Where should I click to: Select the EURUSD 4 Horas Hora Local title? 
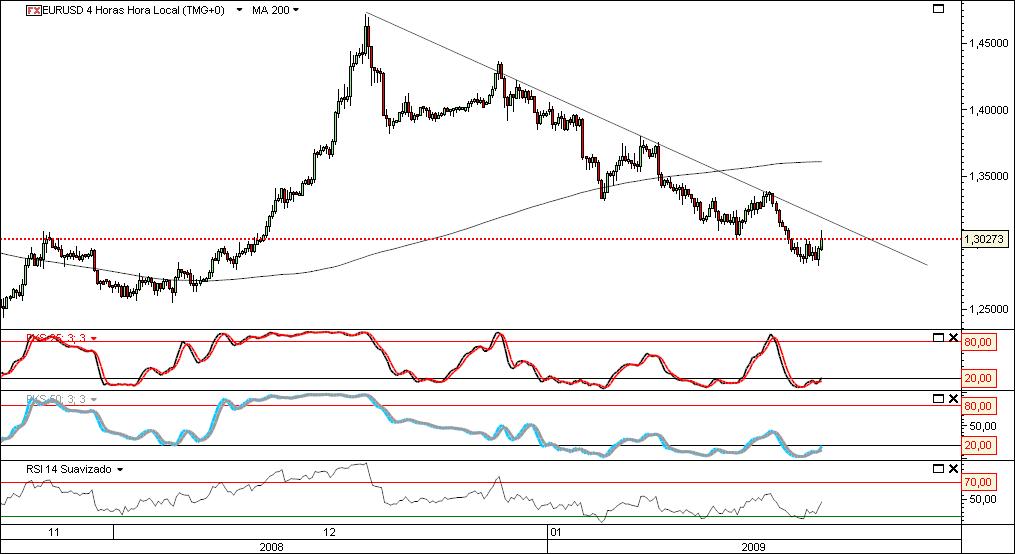coord(133,10)
